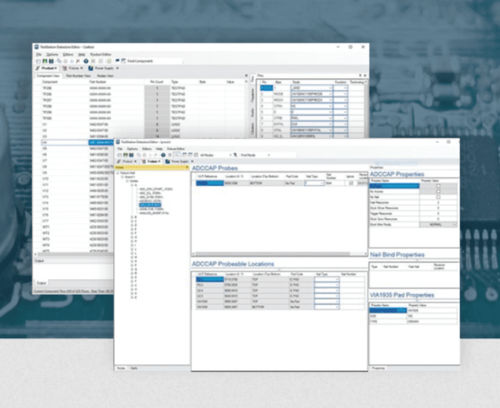Close the Pins panel in back window
This screenshot has height=408, width=500.
point(365,76)
